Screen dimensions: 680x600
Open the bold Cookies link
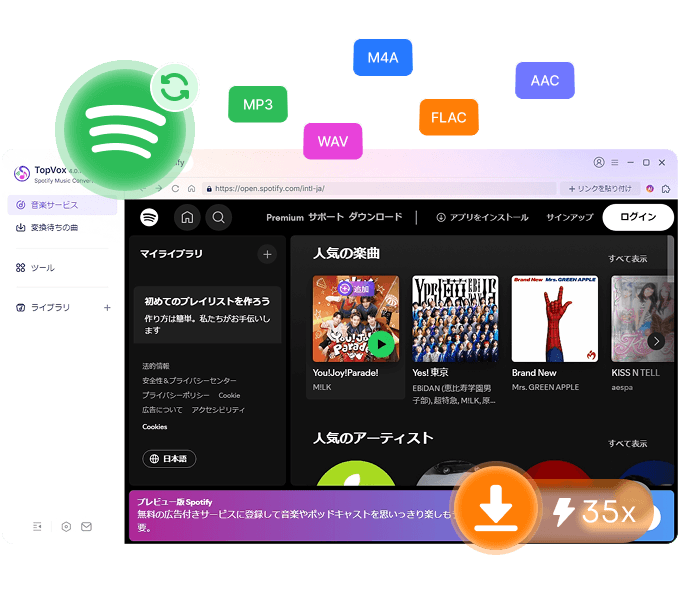point(154,427)
